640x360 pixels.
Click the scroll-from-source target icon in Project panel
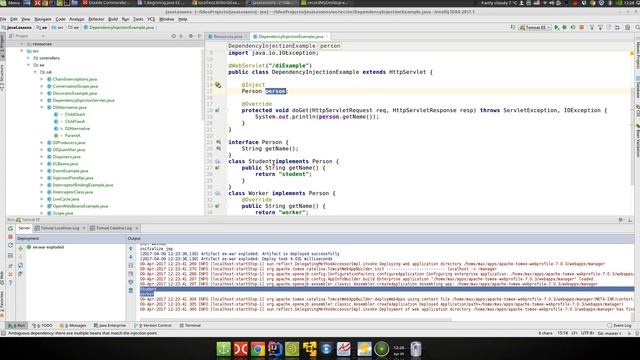(x=173, y=36)
